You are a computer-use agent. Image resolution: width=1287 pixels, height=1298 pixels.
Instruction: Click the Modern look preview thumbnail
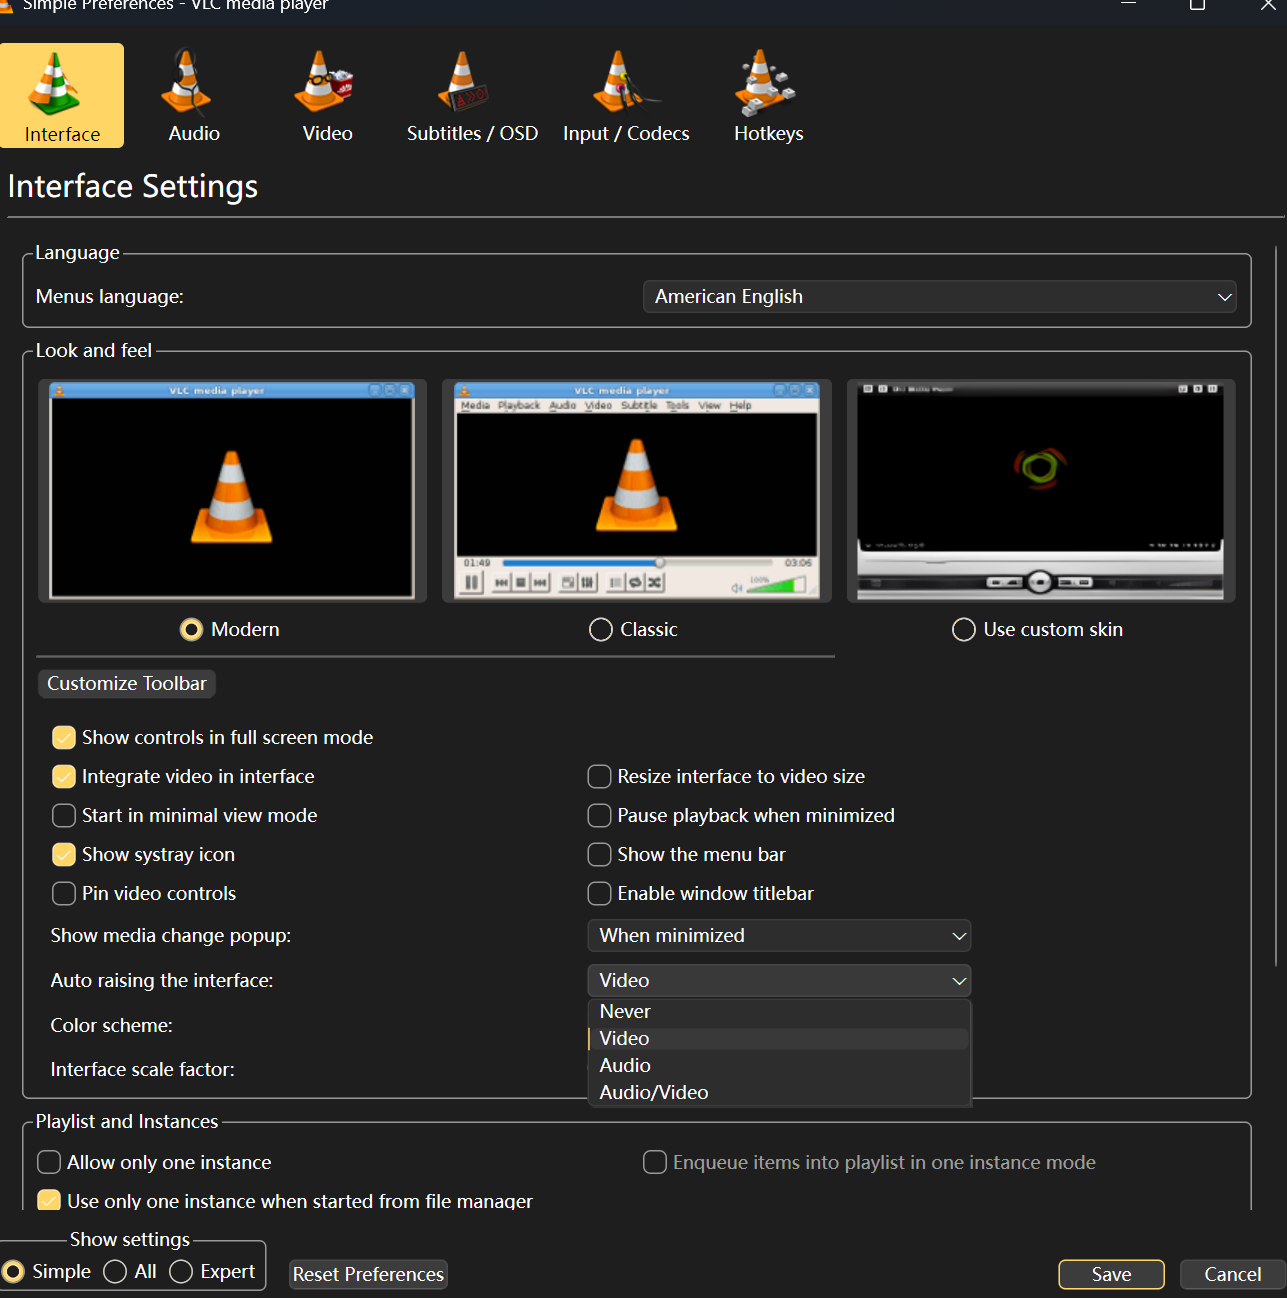(x=232, y=490)
